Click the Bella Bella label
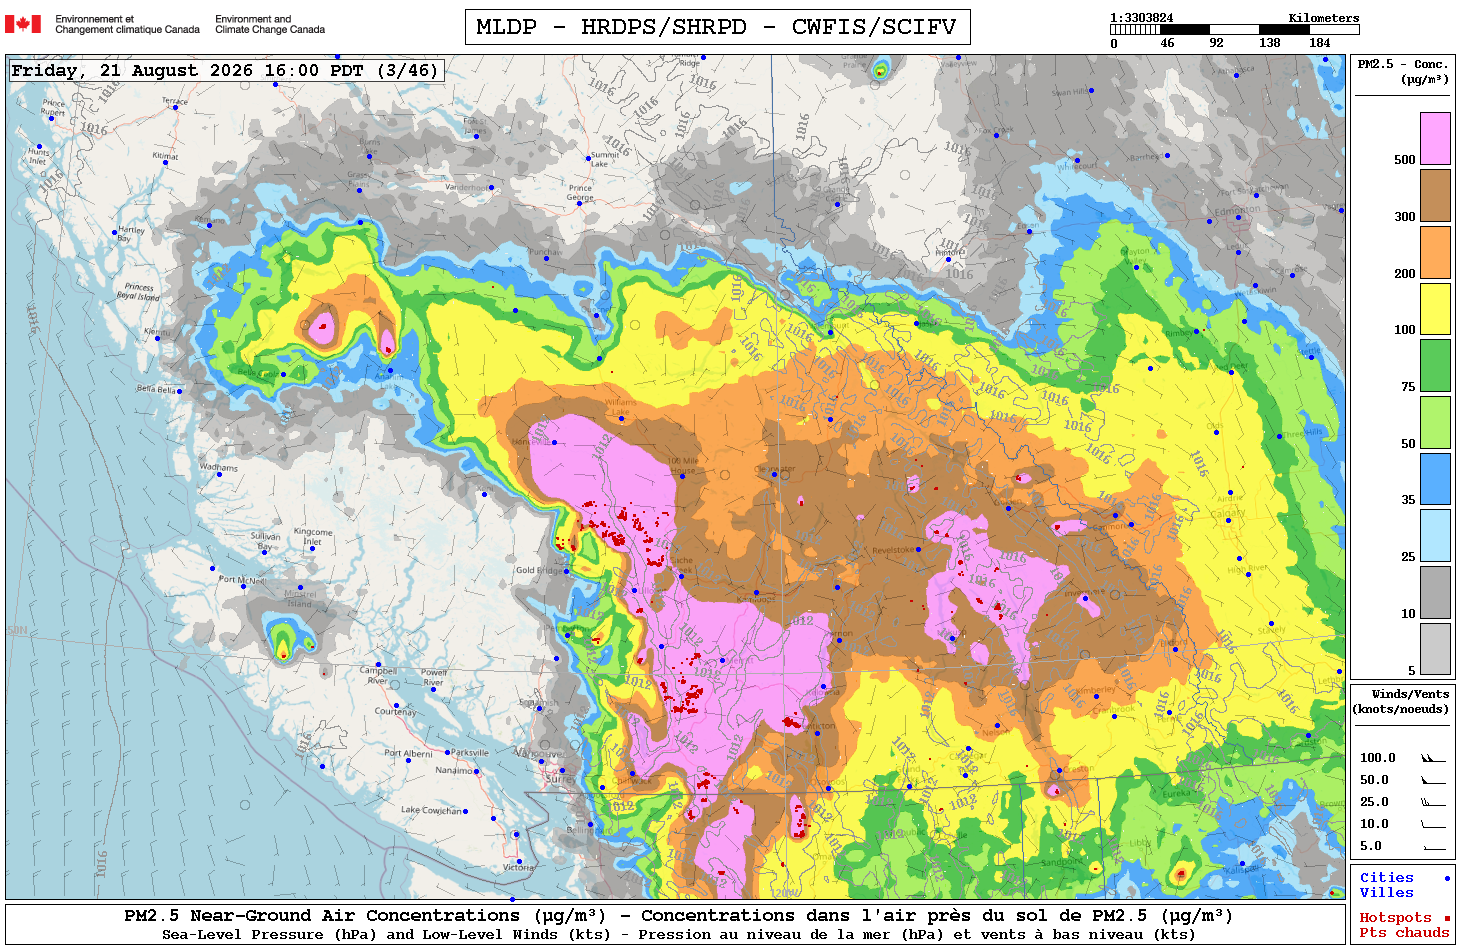Viewport: 1460px width, 950px height. (156, 389)
